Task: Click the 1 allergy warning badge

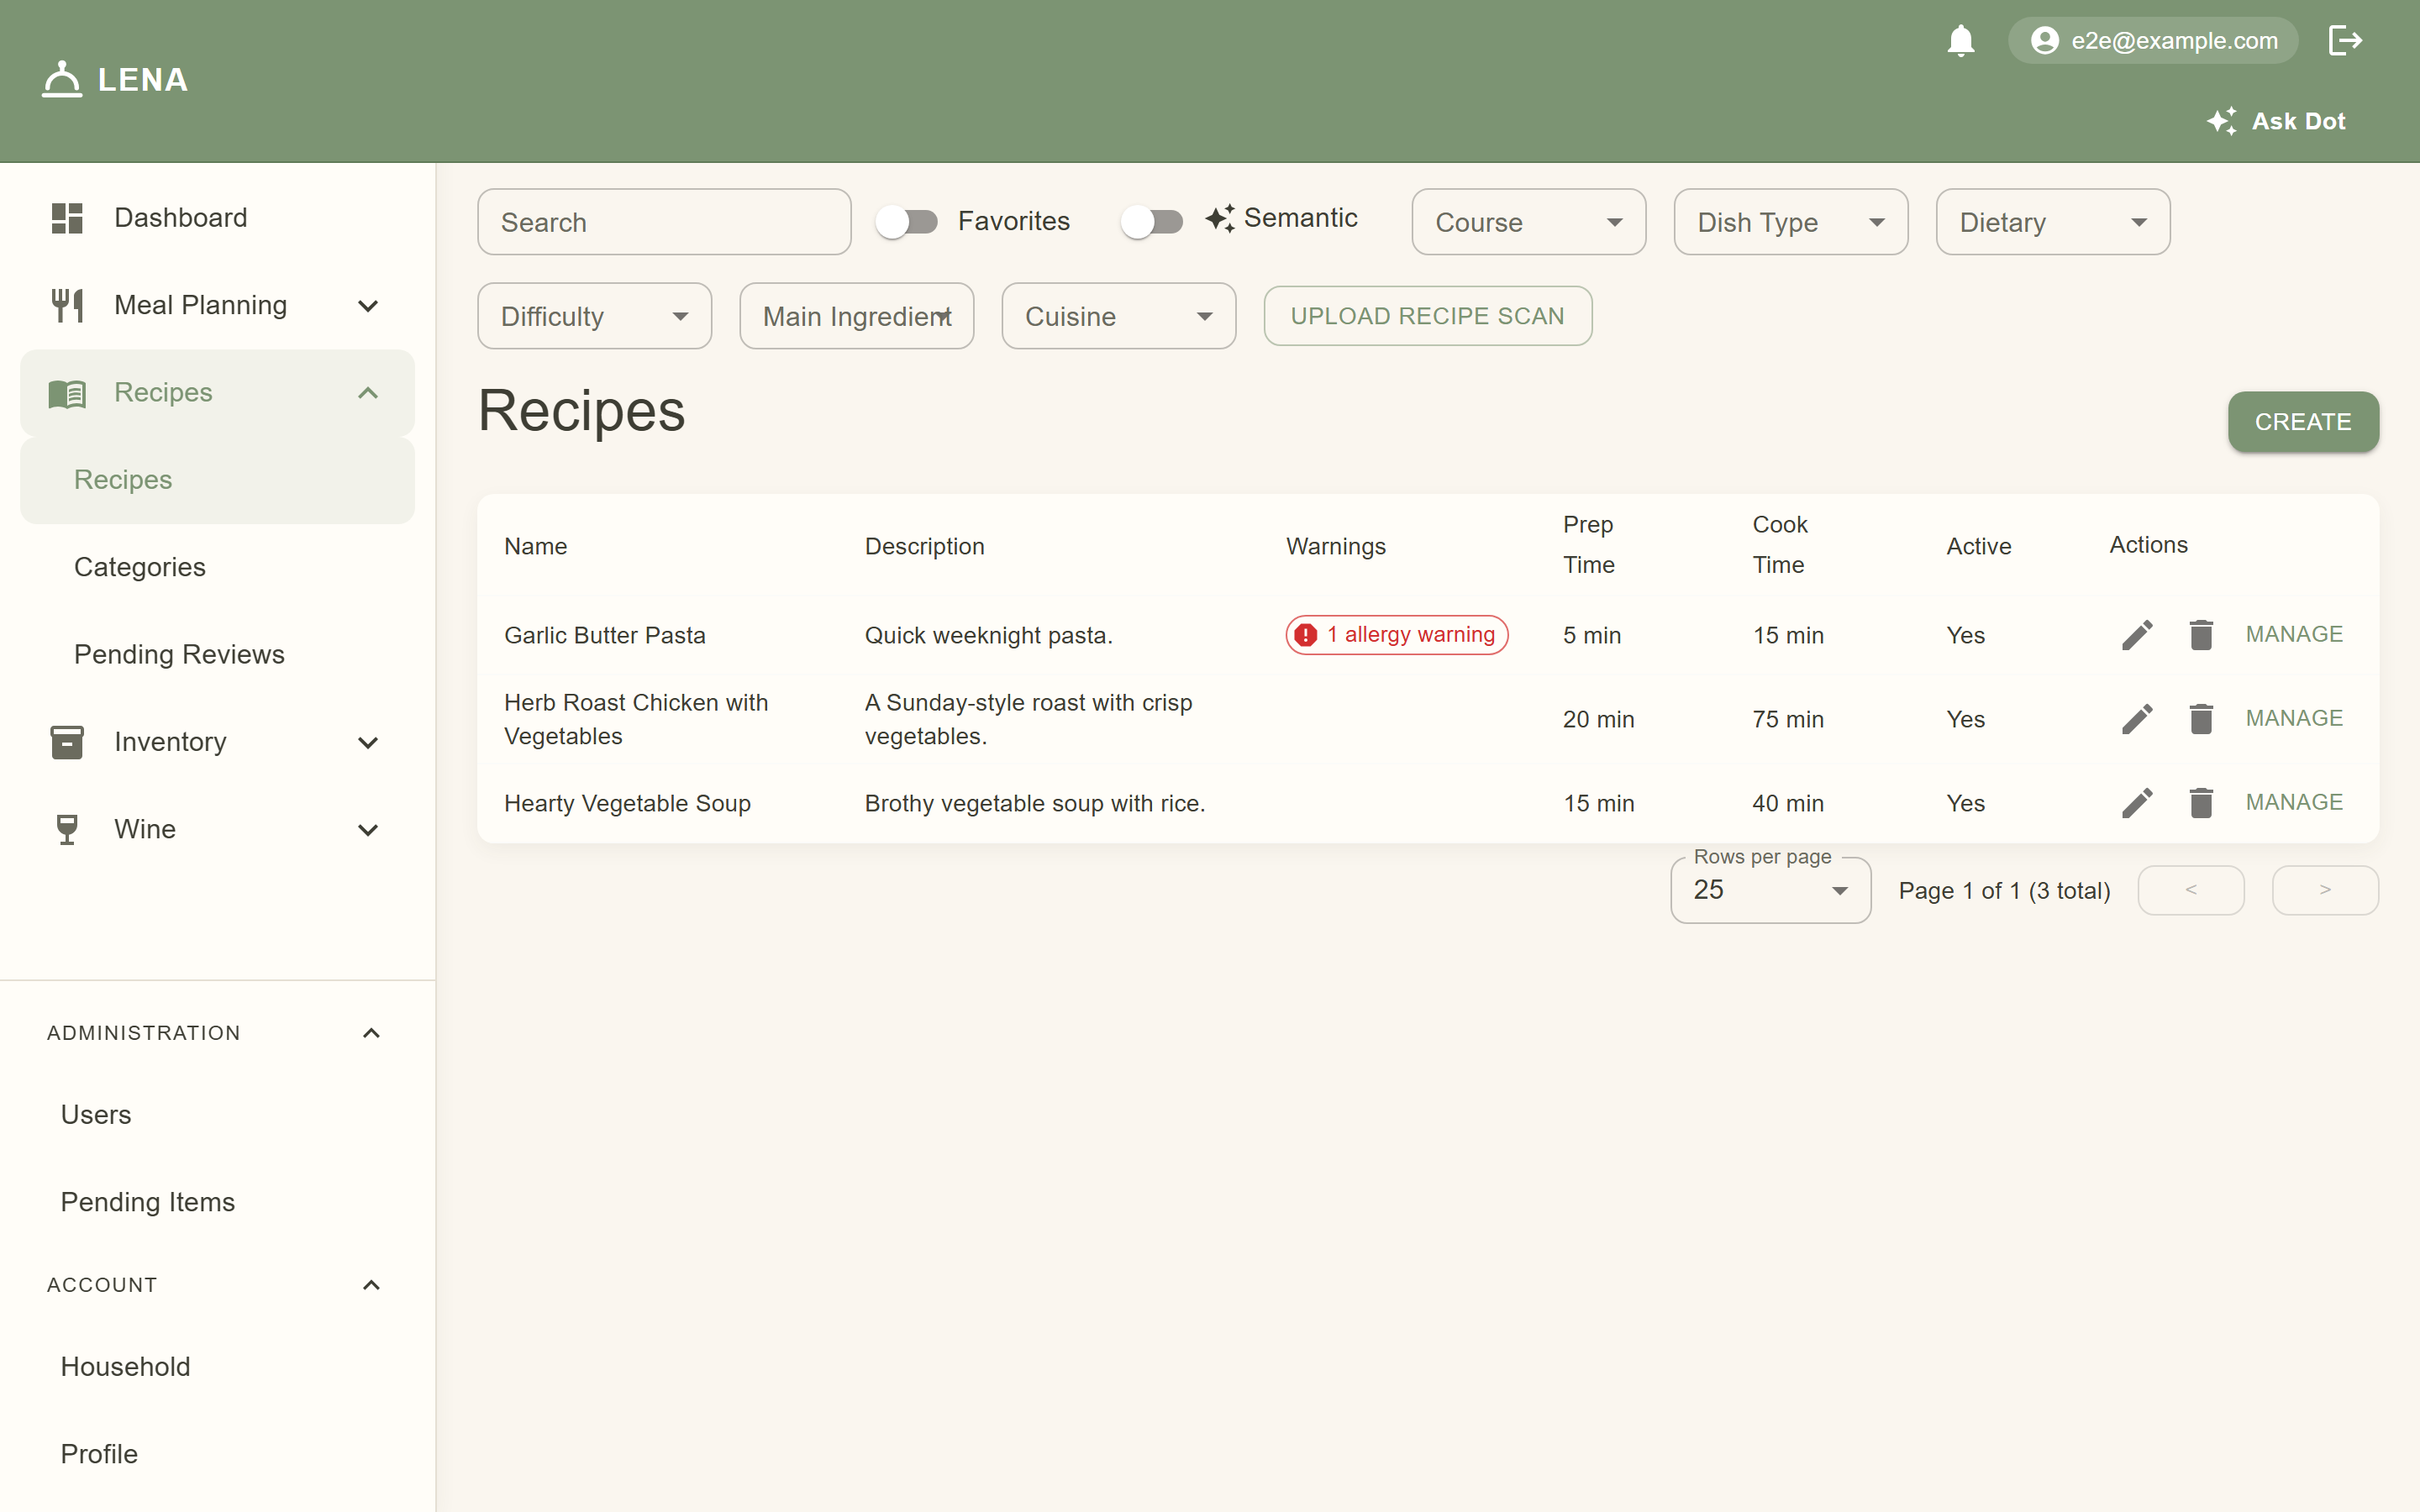Action: (1396, 635)
